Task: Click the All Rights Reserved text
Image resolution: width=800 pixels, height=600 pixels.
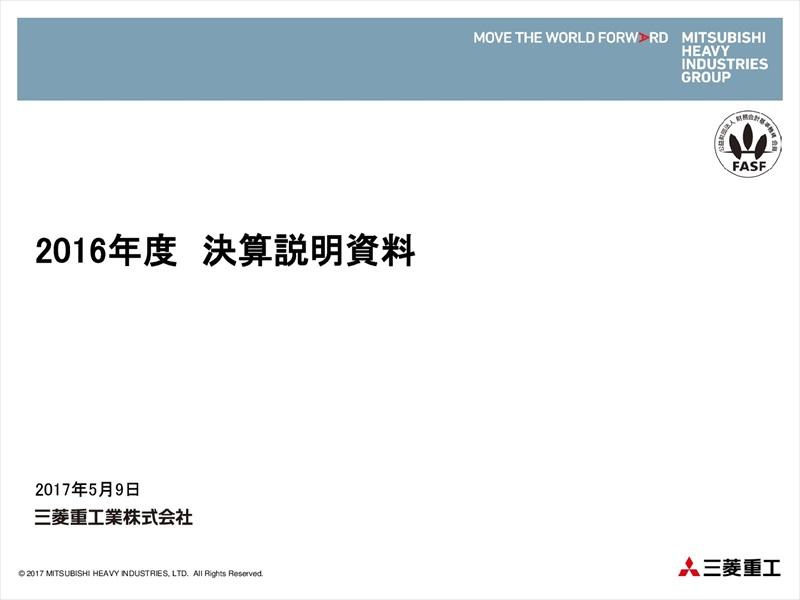Action: (228, 574)
